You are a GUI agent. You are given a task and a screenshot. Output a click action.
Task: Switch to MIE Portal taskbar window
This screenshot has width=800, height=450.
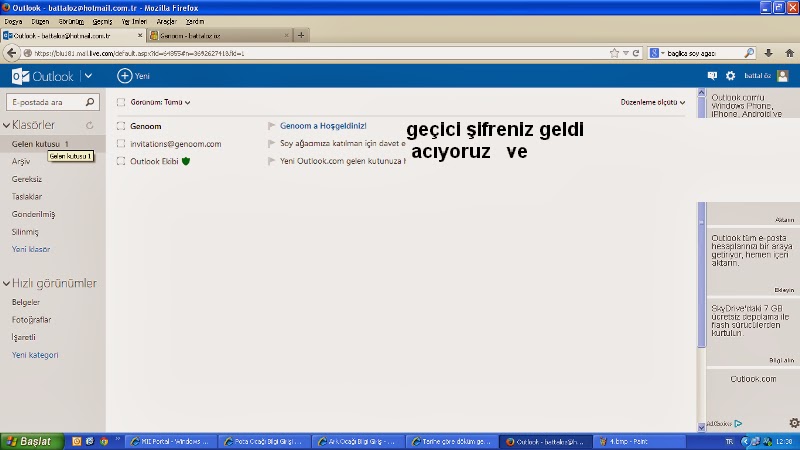coord(171,441)
